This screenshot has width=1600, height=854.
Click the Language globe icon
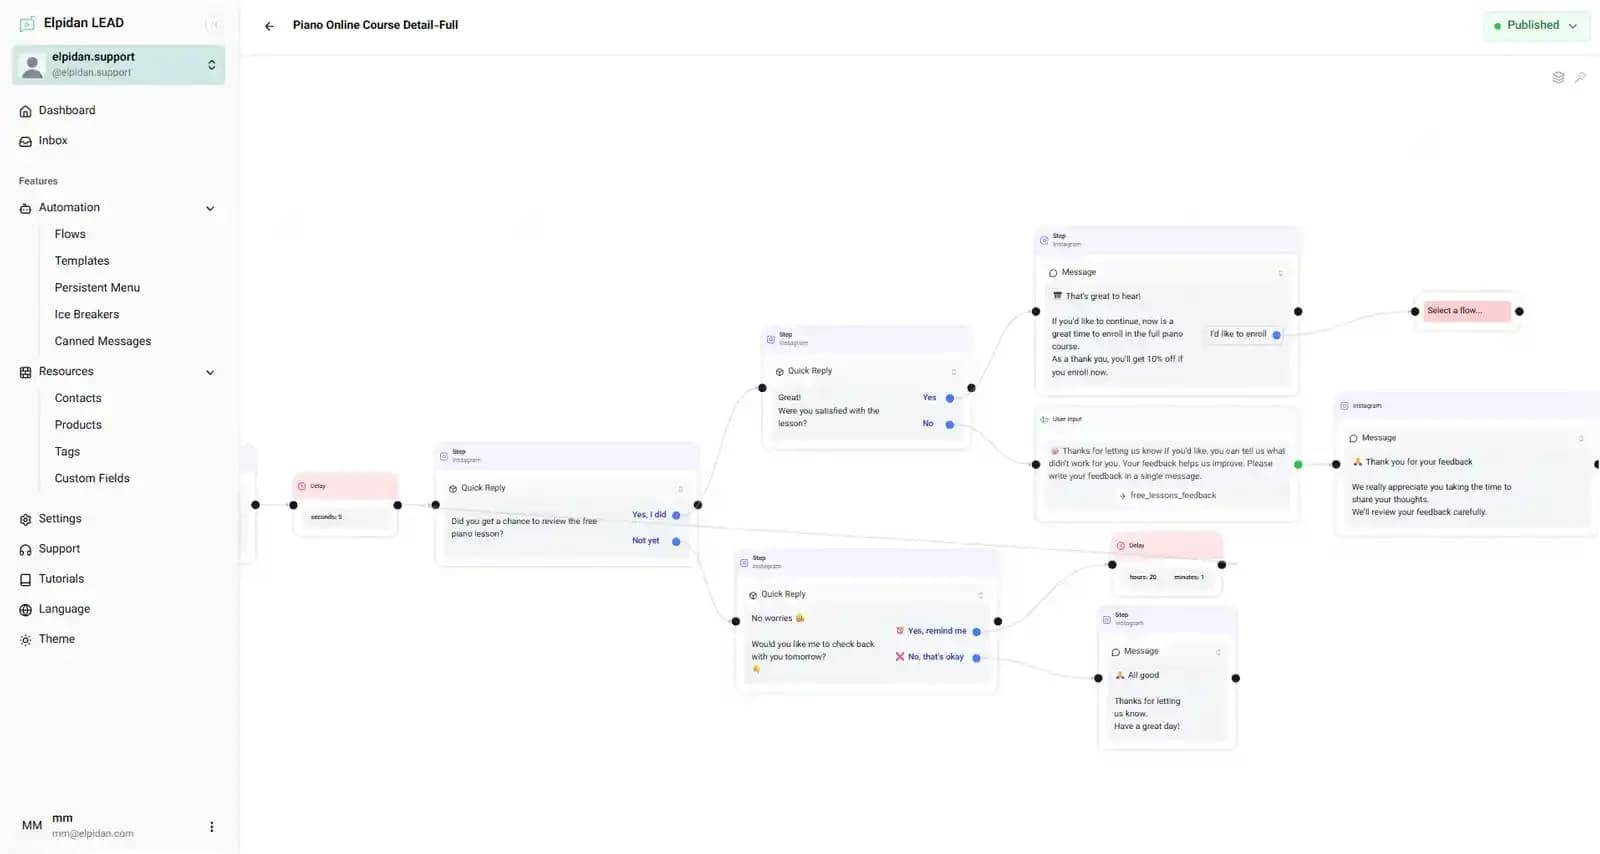coord(26,610)
